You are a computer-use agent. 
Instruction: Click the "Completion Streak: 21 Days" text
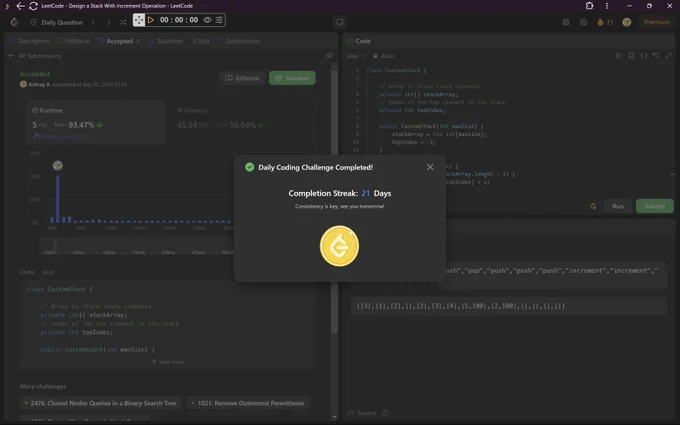click(x=340, y=193)
